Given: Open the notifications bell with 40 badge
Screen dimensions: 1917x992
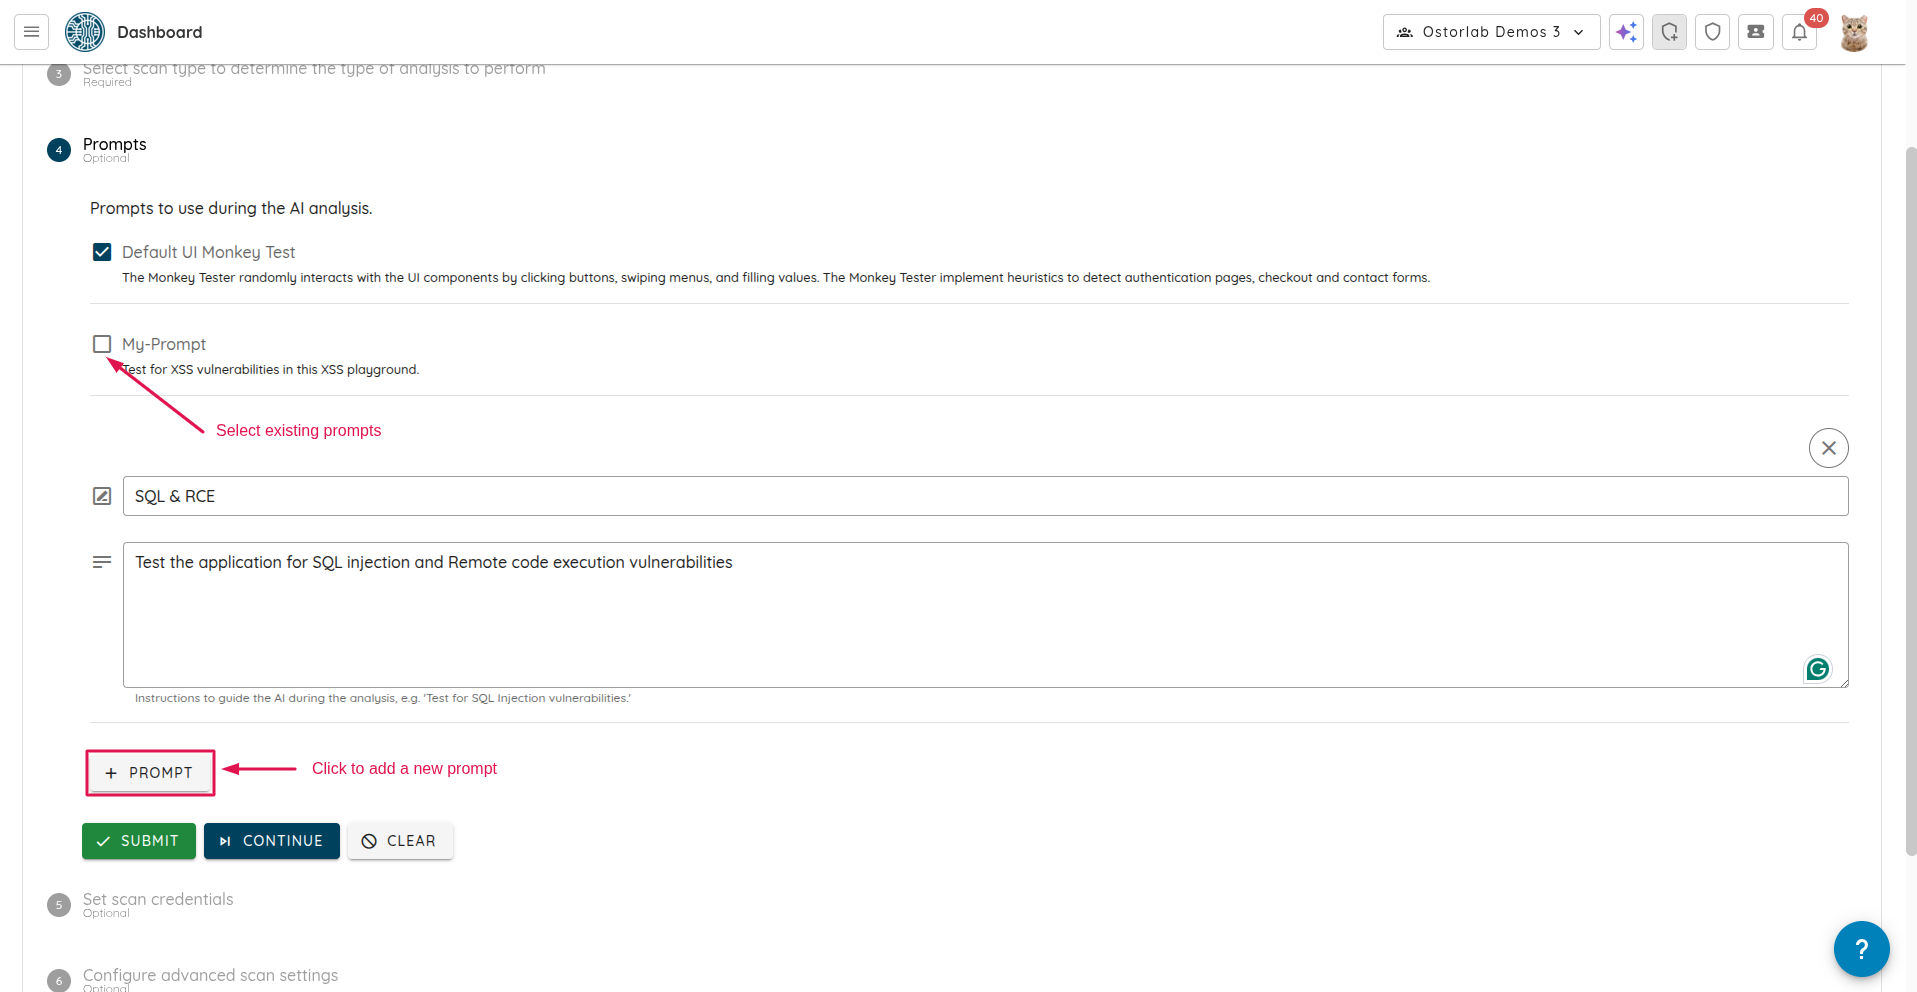Looking at the screenshot, I should pyautogui.click(x=1799, y=32).
